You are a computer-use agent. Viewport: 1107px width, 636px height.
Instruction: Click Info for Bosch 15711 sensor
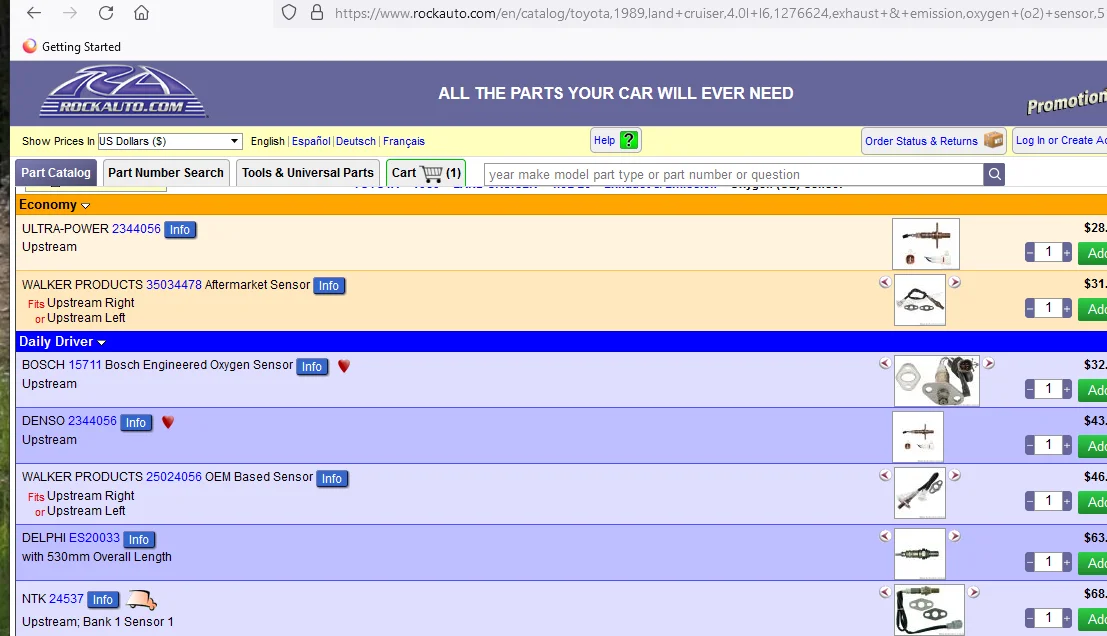click(x=312, y=366)
